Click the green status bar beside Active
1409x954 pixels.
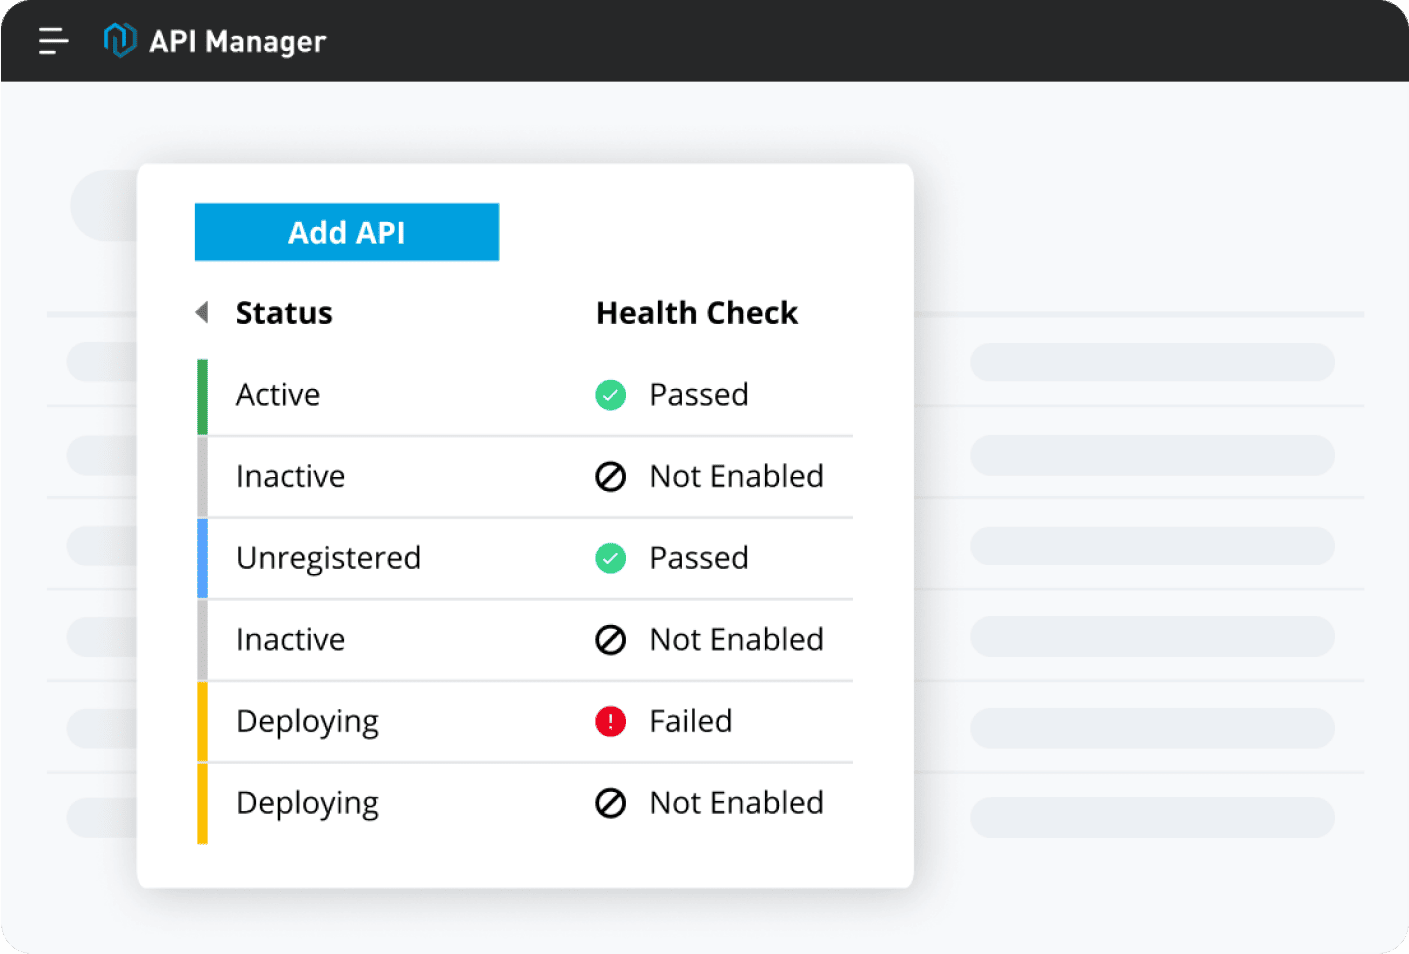coord(202,394)
